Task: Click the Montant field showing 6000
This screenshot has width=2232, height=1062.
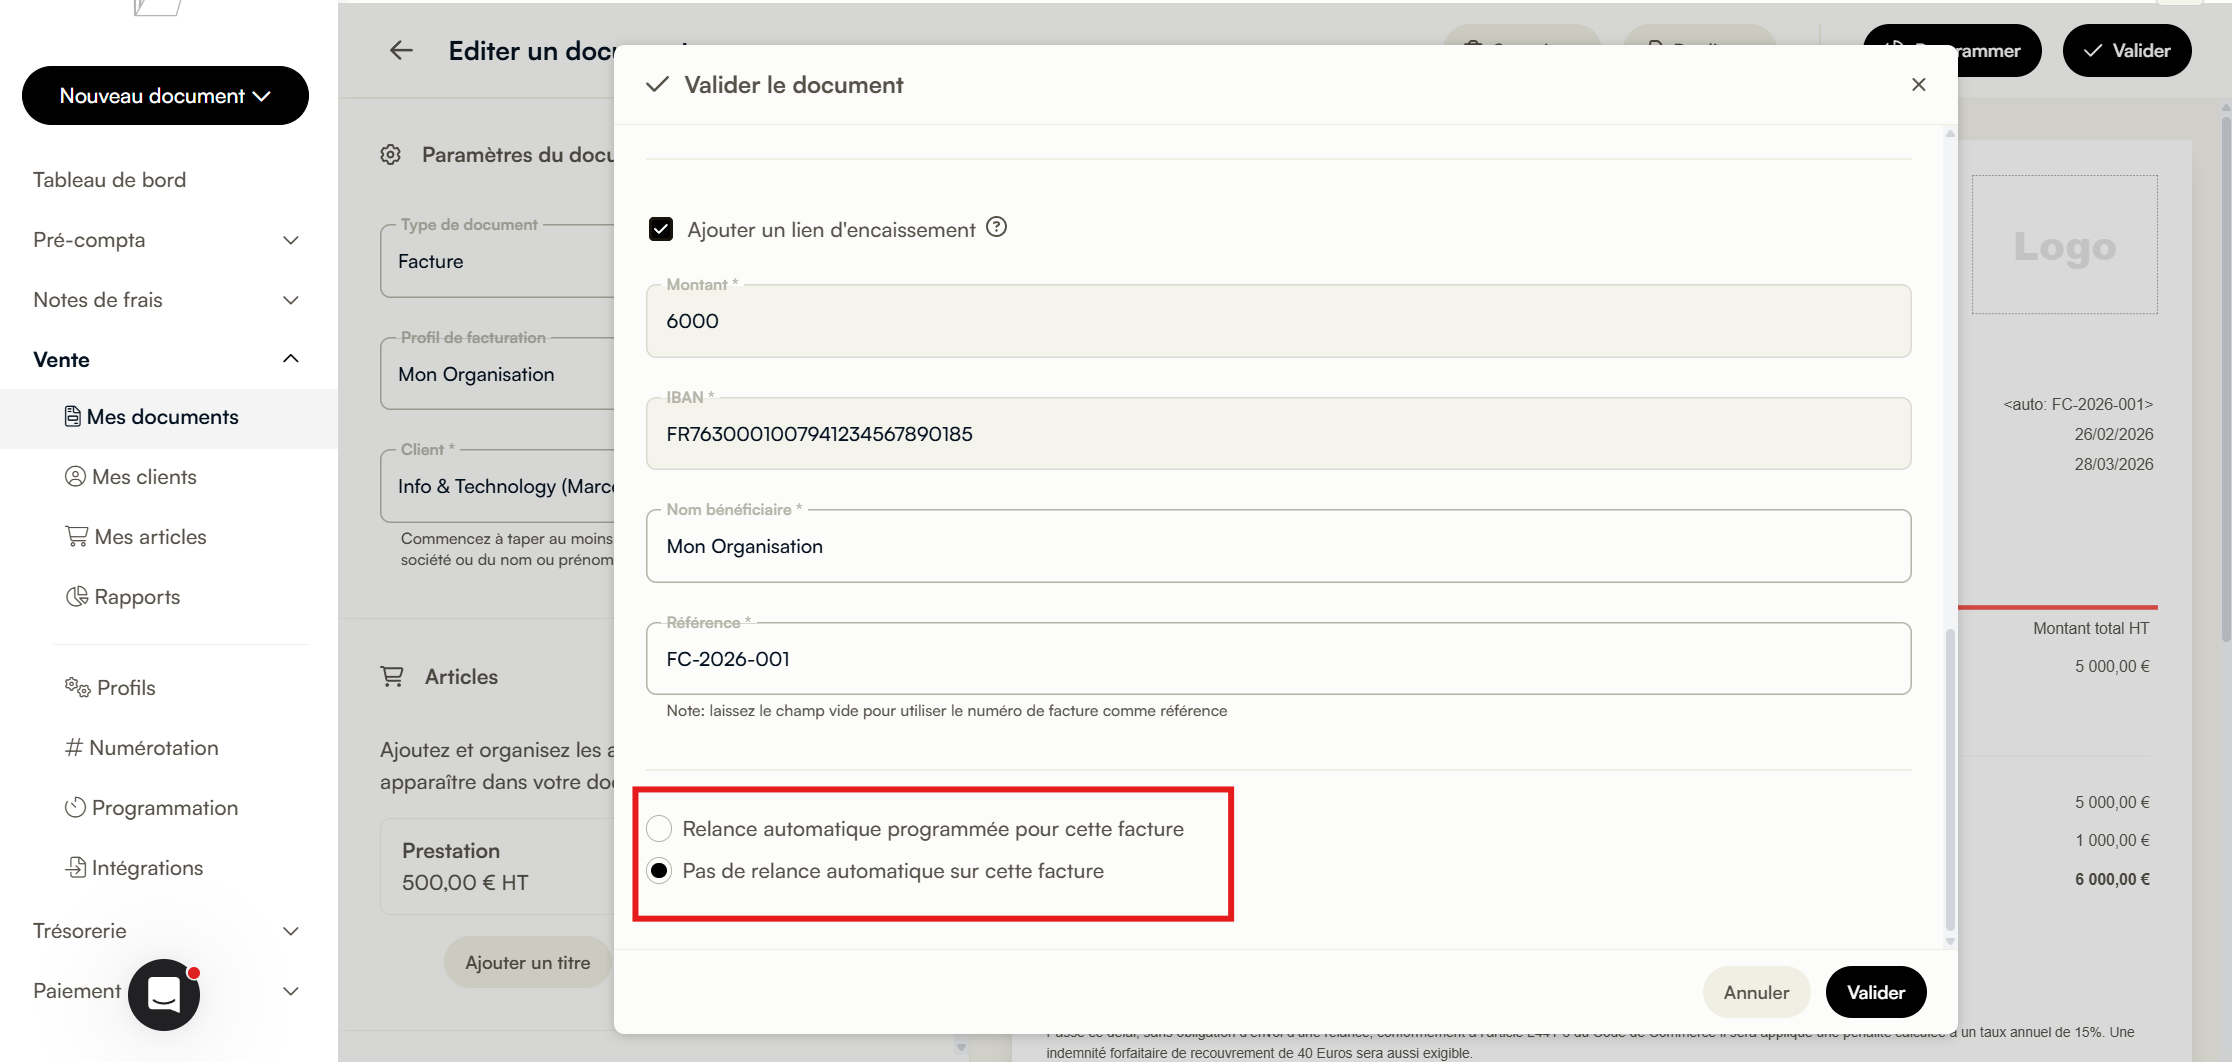Action: [x=1278, y=321]
